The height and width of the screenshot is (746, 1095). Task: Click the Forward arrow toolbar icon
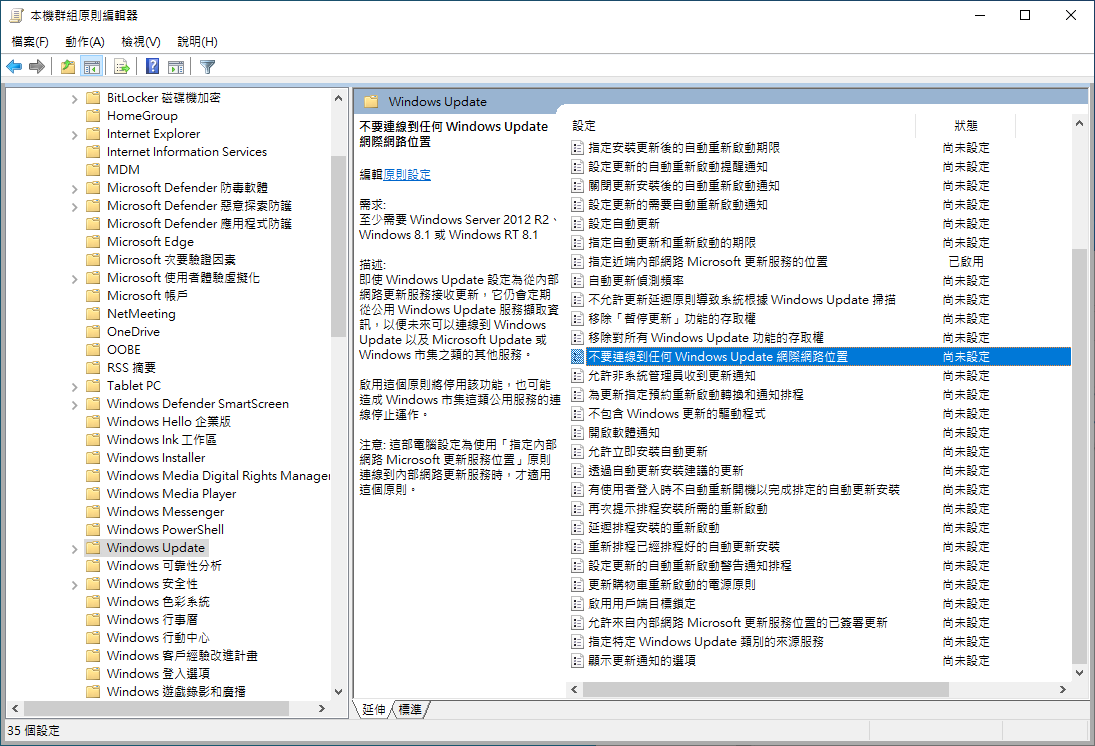(37, 66)
